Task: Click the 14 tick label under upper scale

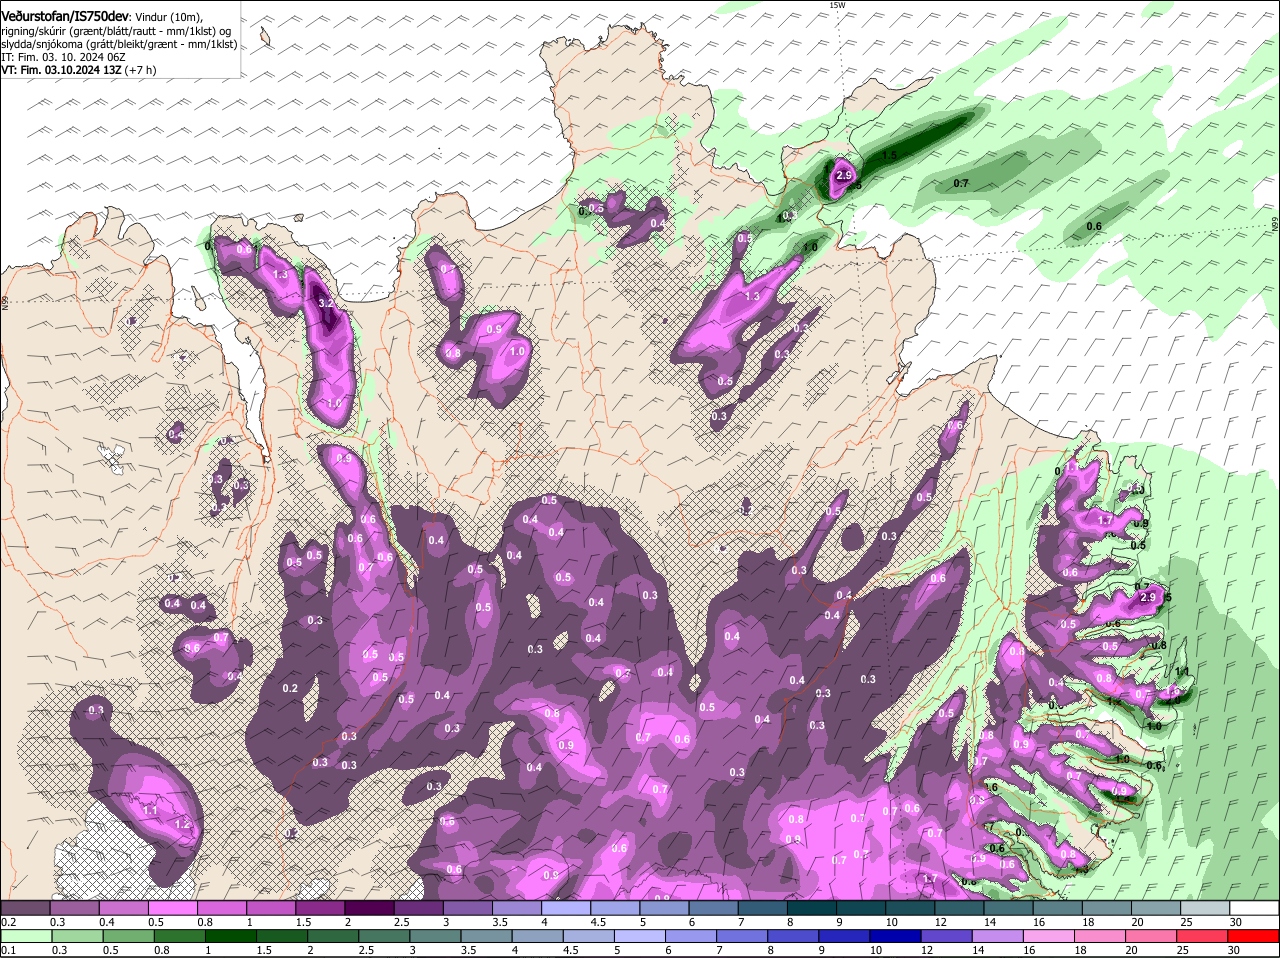Action: point(989,921)
